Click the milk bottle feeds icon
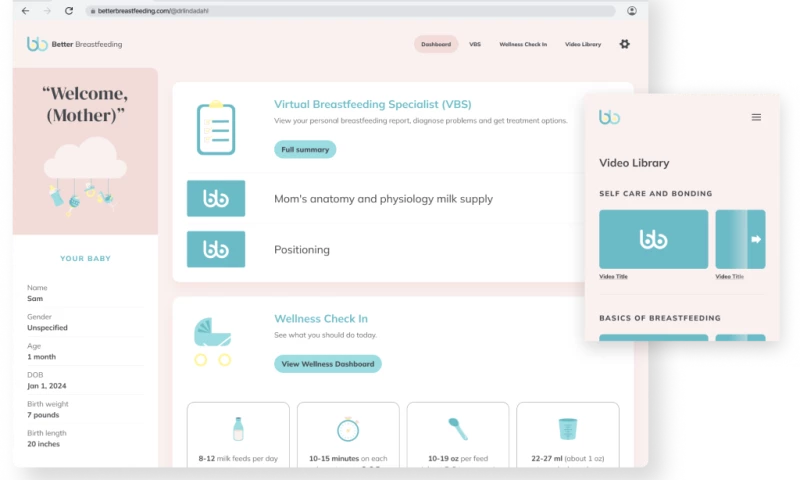 point(238,429)
